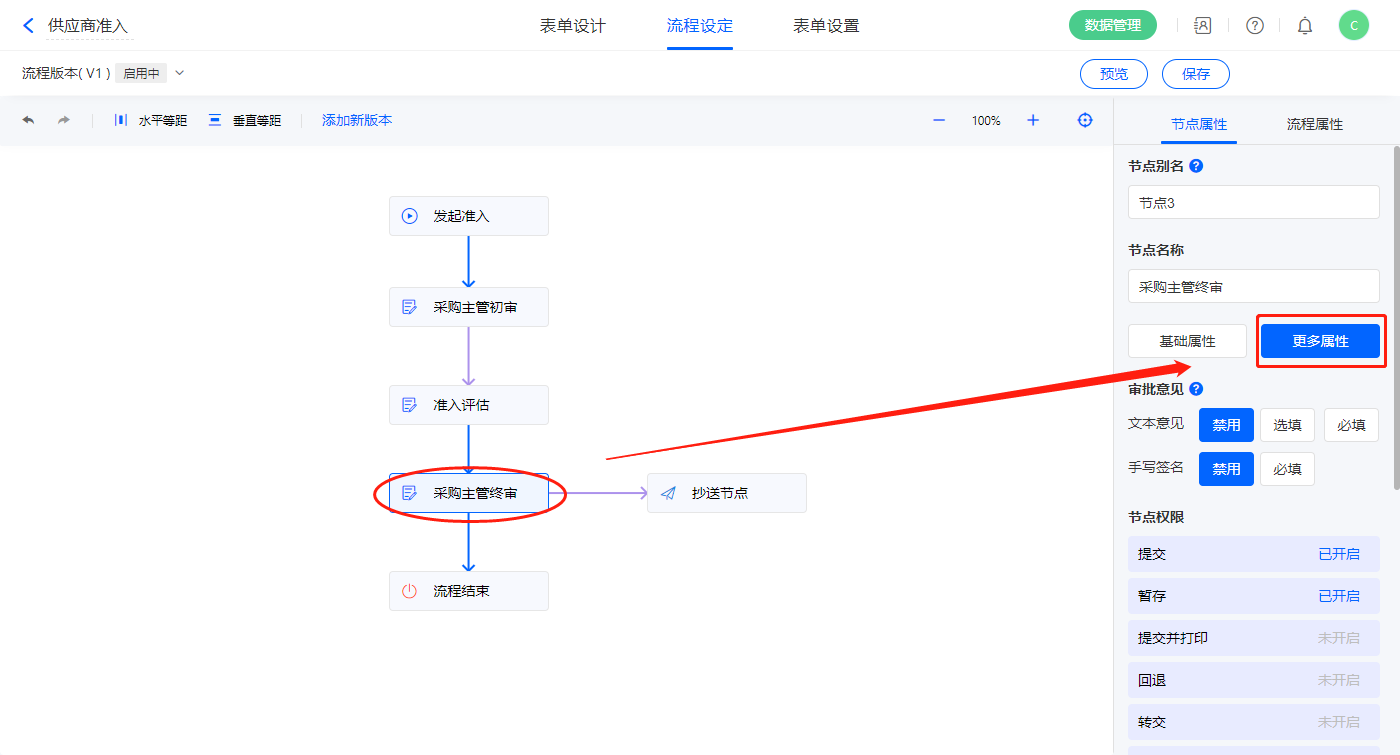Screen dimensions: 1400x755
Task: Click the undo arrow icon
Action: click(28, 120)
